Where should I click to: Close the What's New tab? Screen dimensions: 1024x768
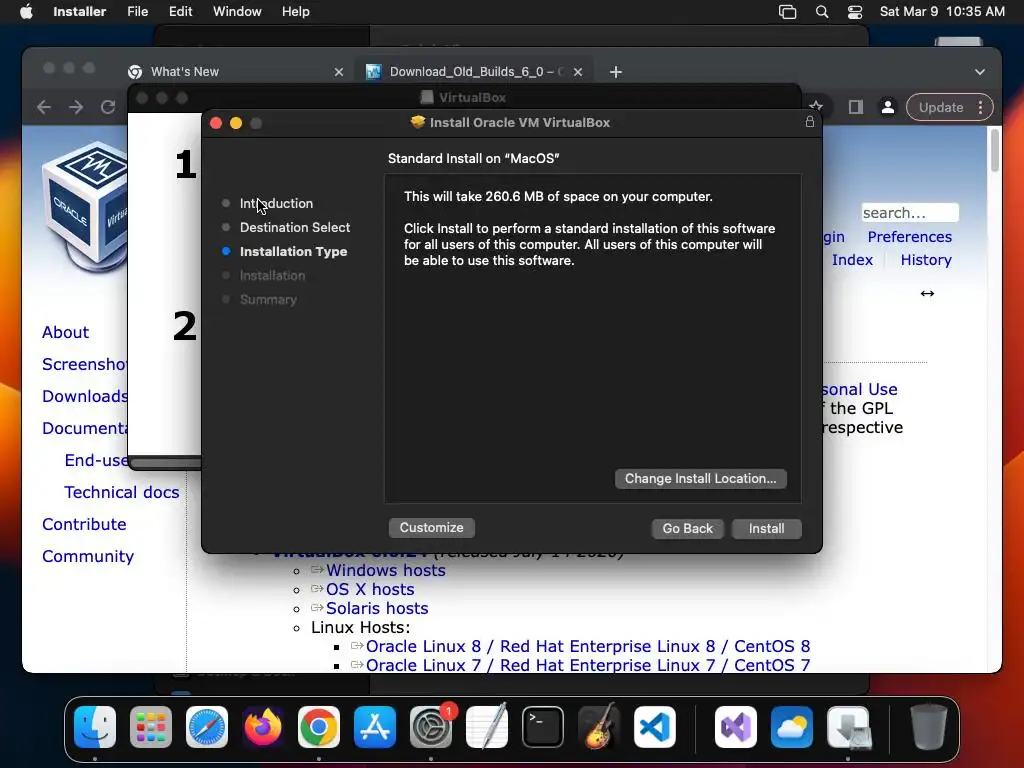(x=338, y=72)
